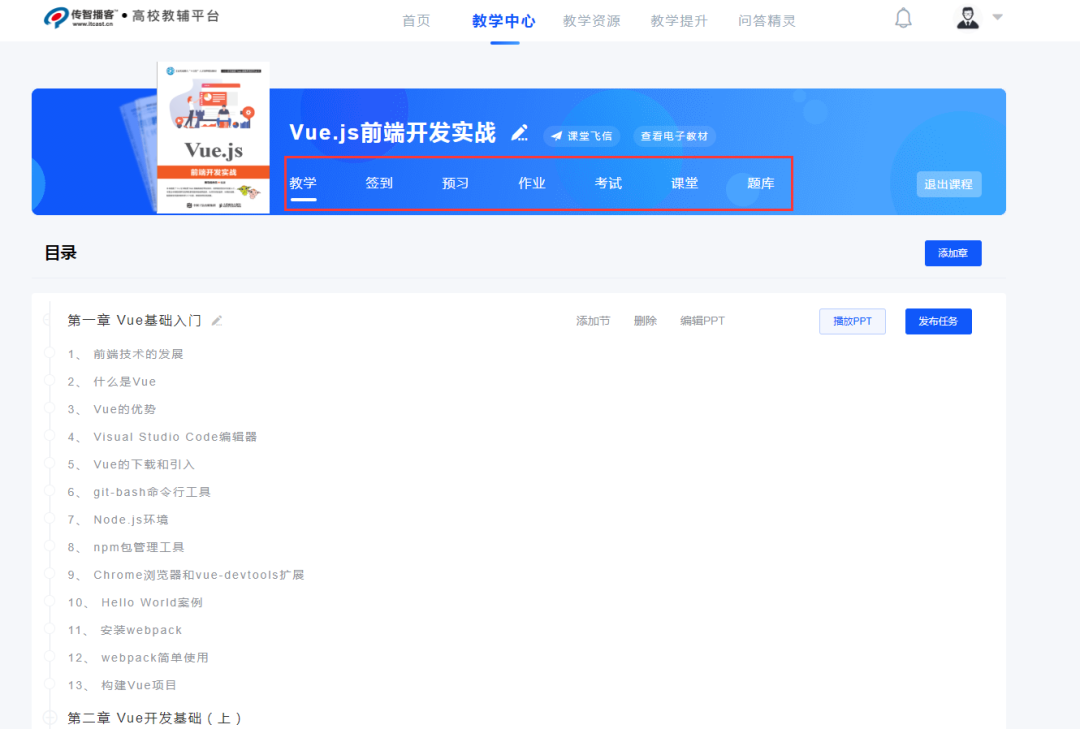Image resolution: width=1080 pixels, height=729 pixels.
Task: Open the user avatar profile
Action: click(968, 18)
